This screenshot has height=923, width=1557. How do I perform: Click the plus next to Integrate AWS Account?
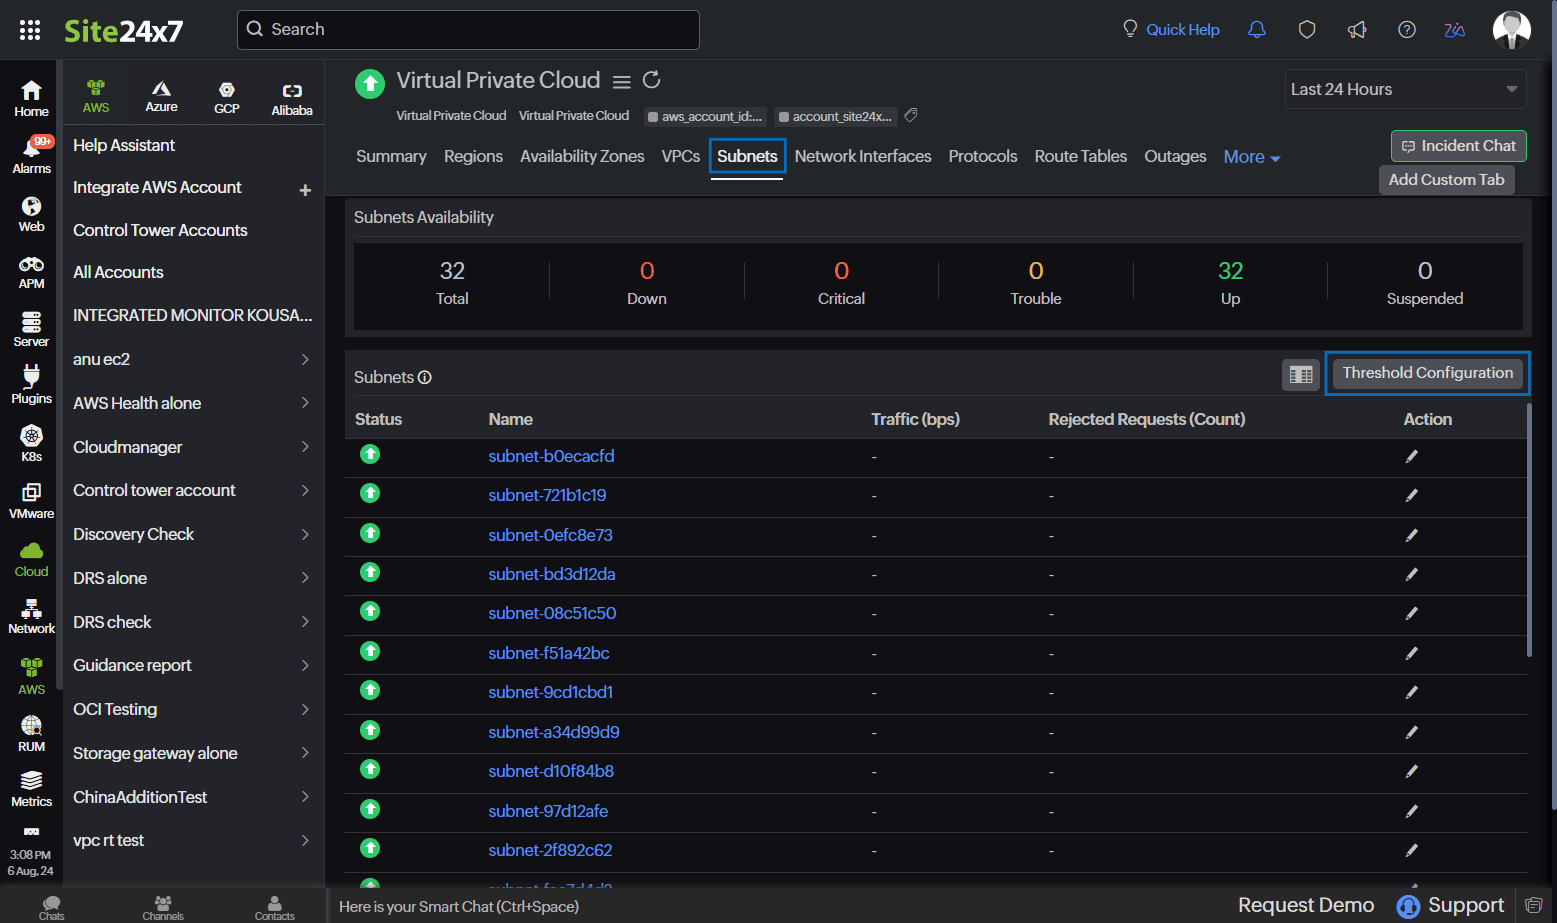(x=305, y=190)
